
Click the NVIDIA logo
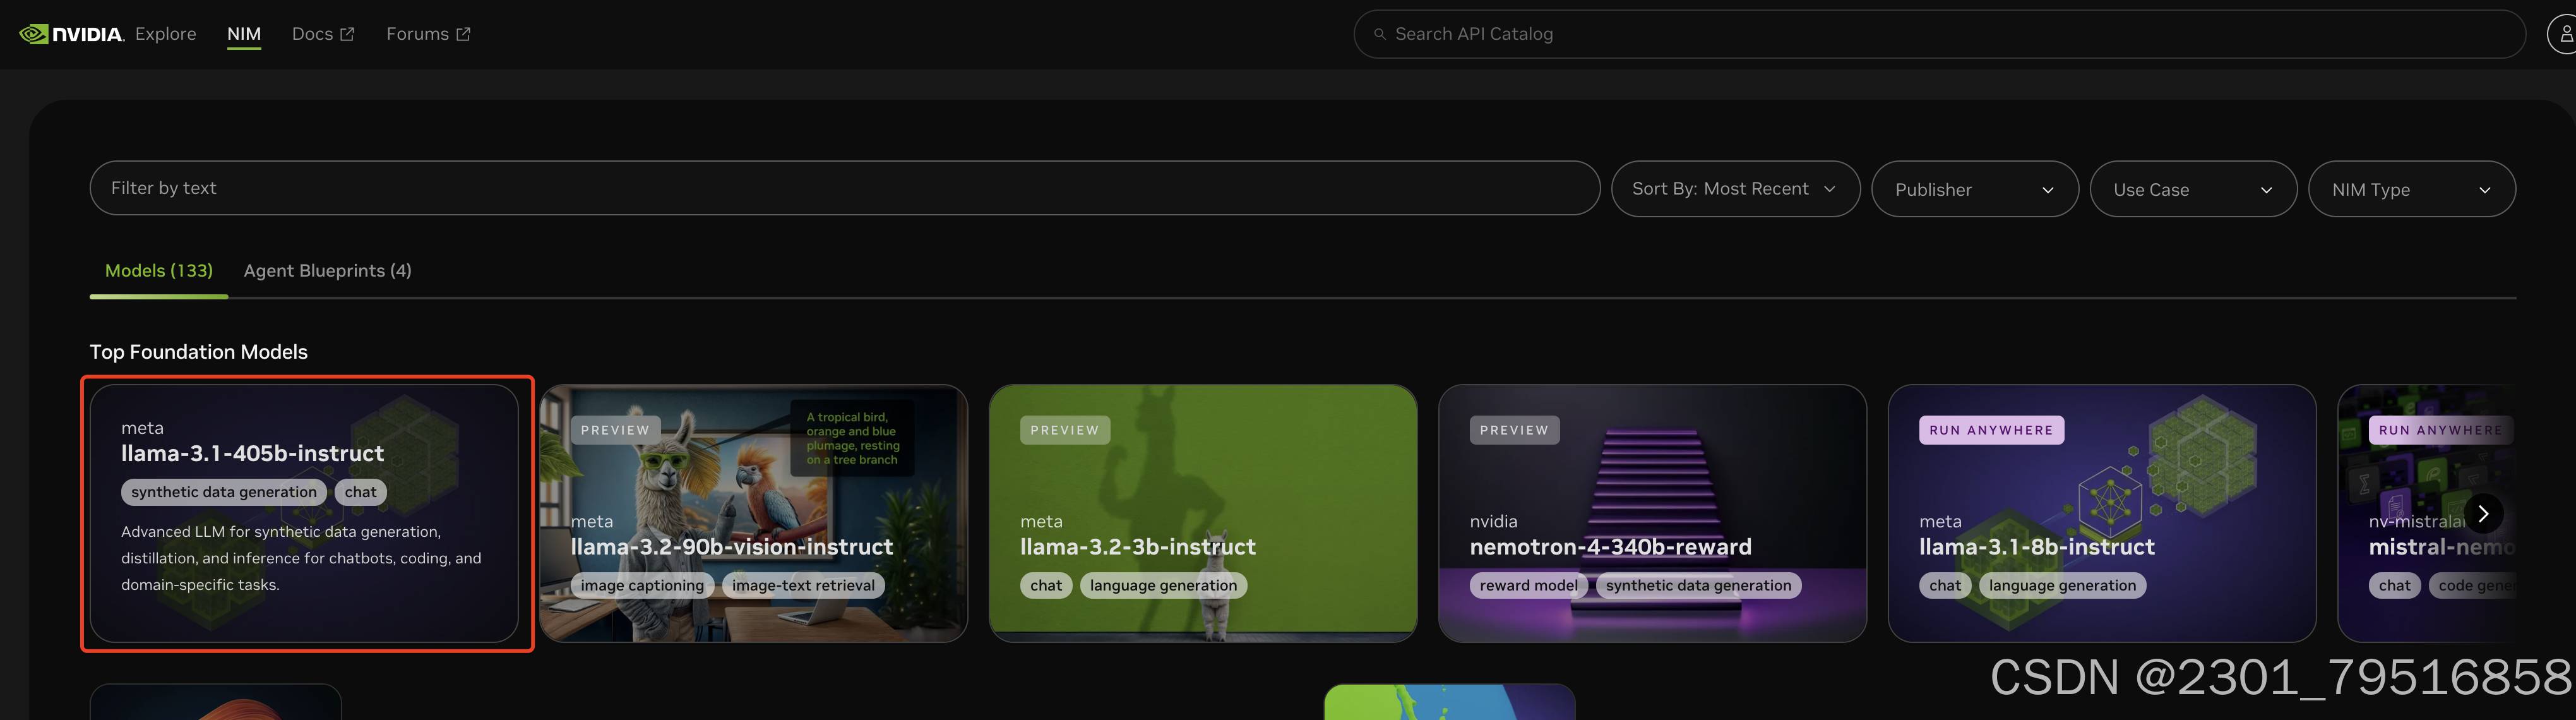[71, 34]
